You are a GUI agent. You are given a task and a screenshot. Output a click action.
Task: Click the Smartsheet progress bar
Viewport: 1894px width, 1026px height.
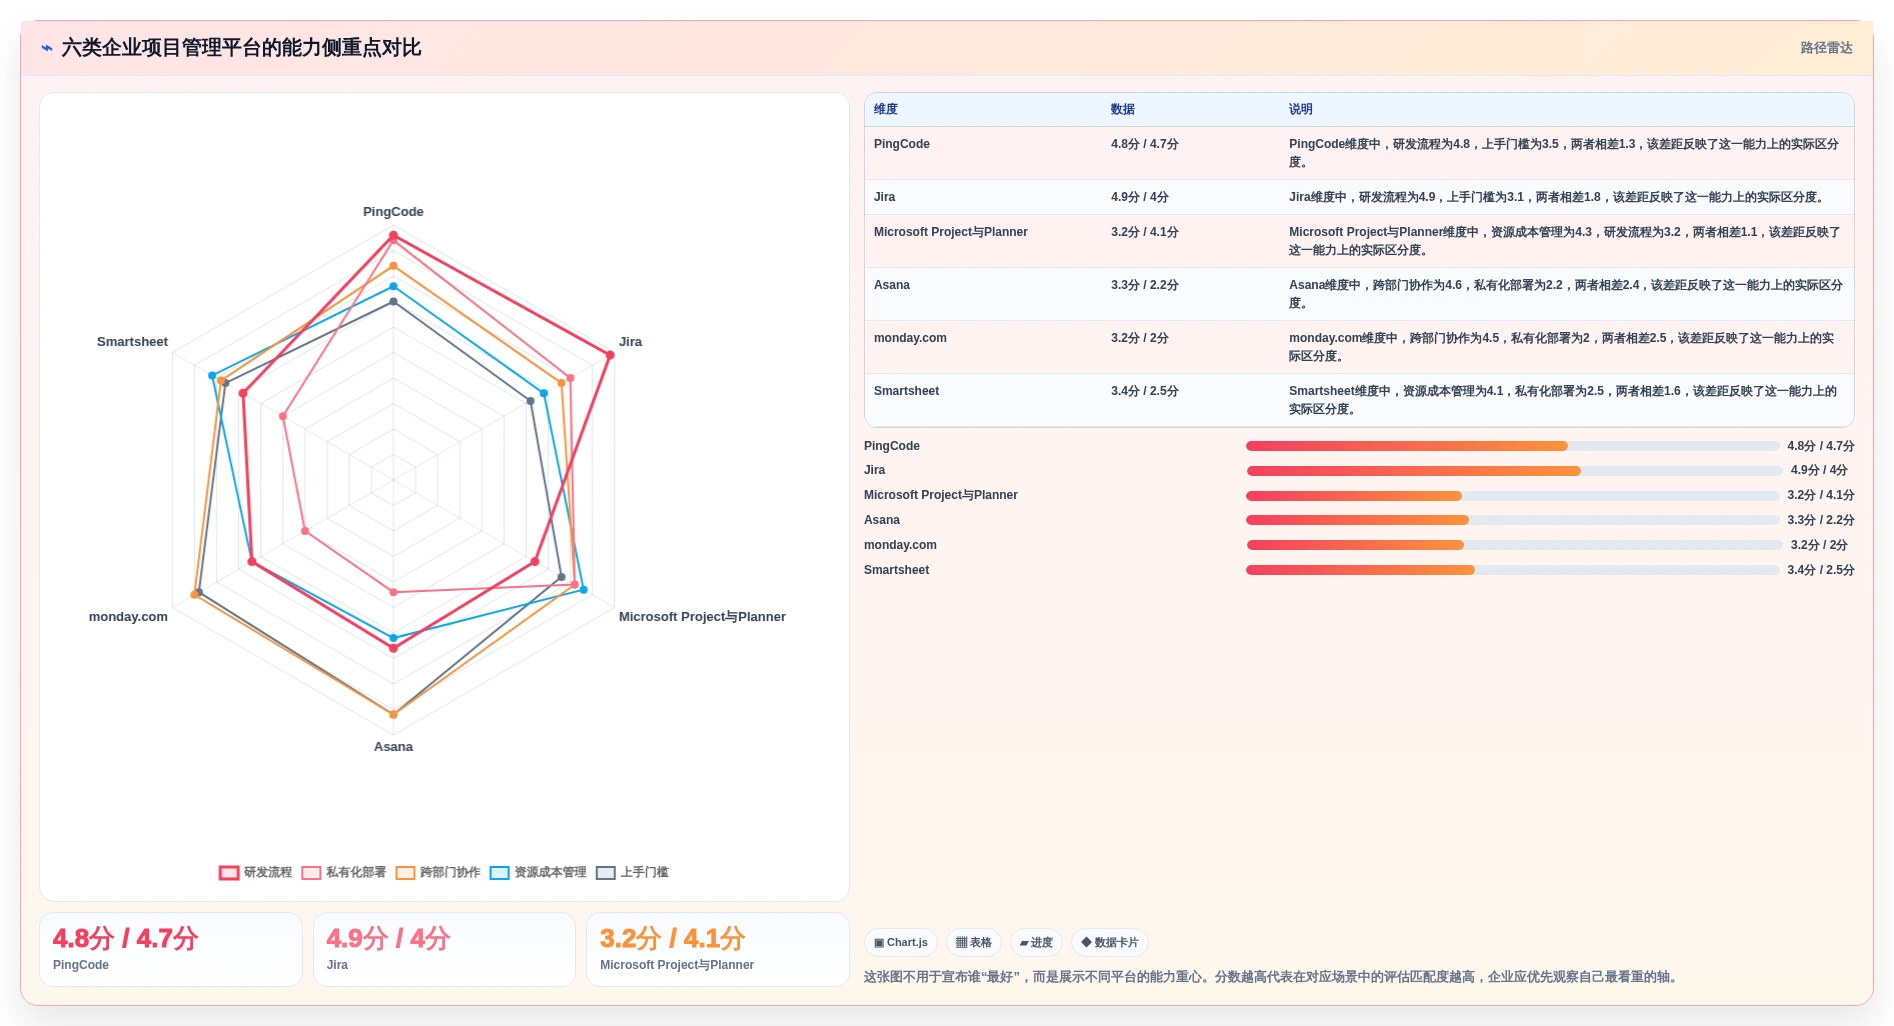(x=1512, y=570)
